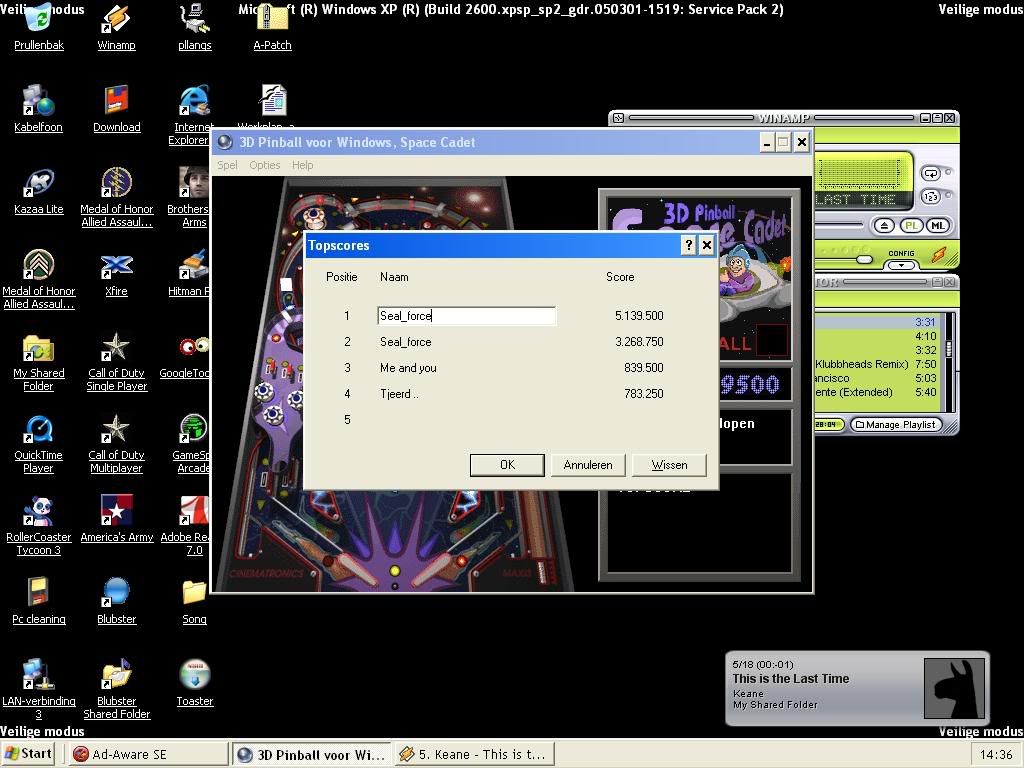Select the Song folder desktop icon
This screenshot has height=768, width=1024.
pyautogui.click(x=195, y=593)
